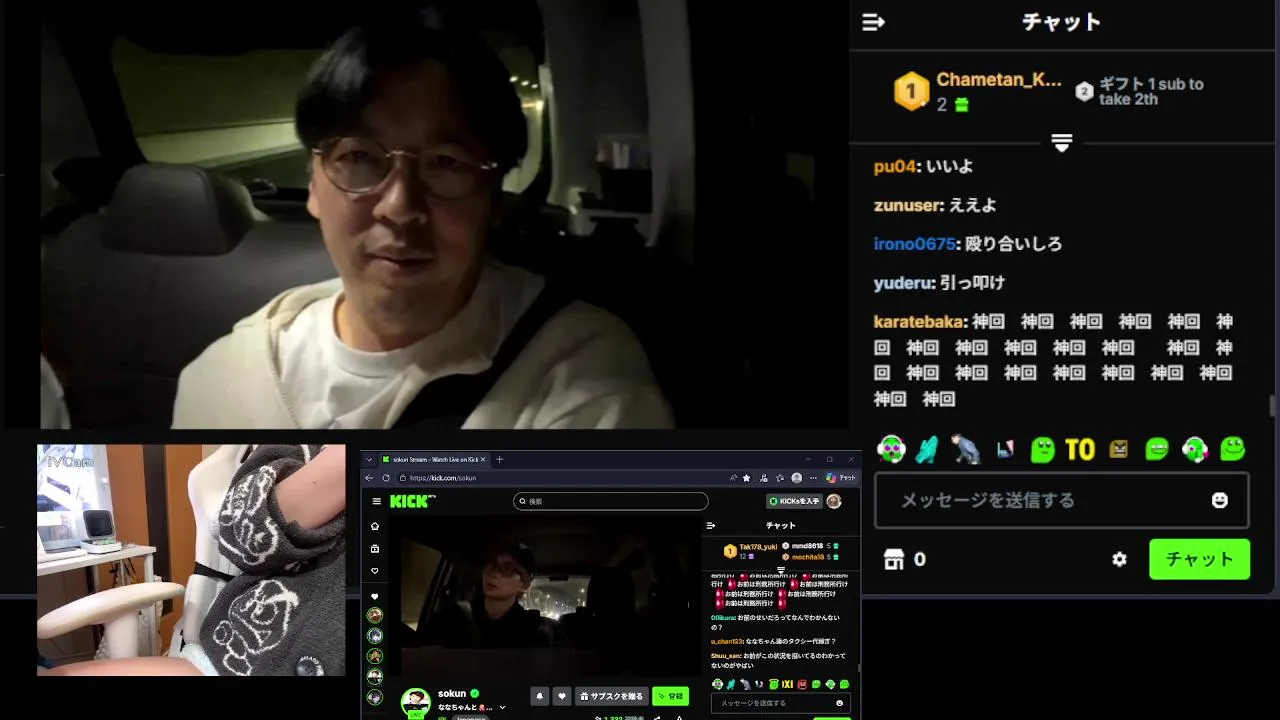Open Following heart in Kick sidebar
This screenshot has height=720, width=1280.
tap(375, 571)
